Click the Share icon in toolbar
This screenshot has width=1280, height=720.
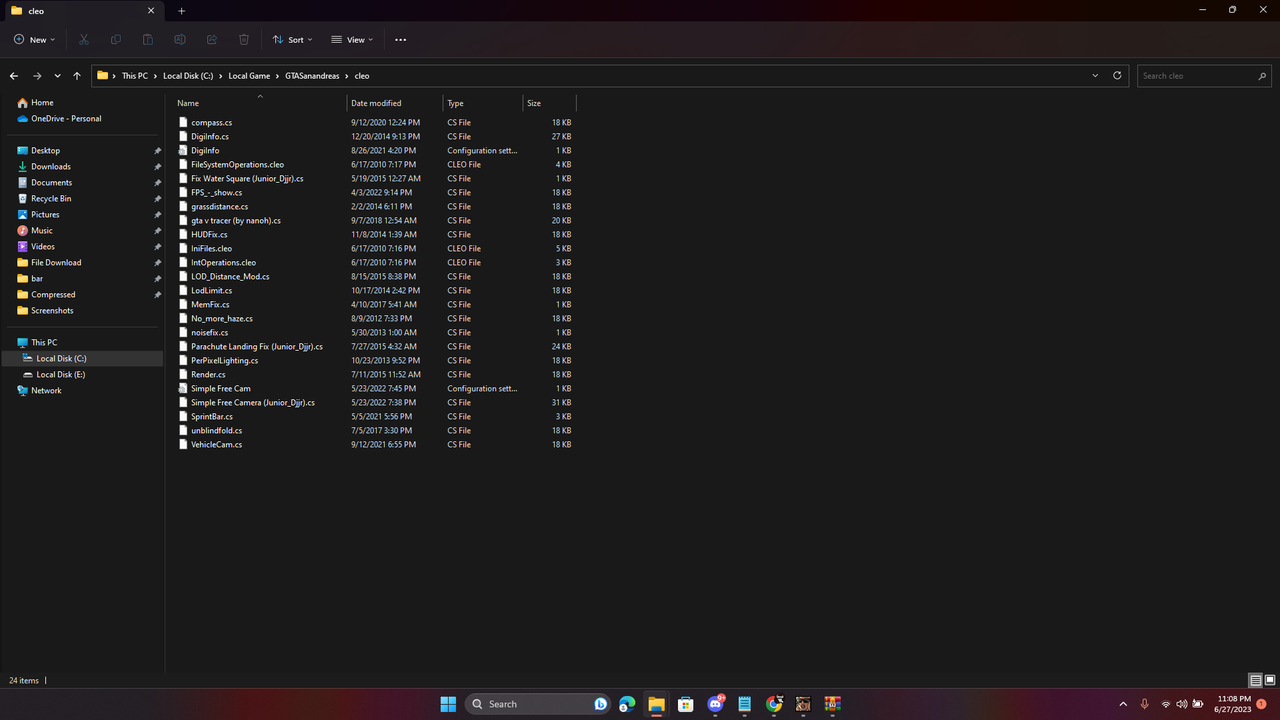(212, 40)
